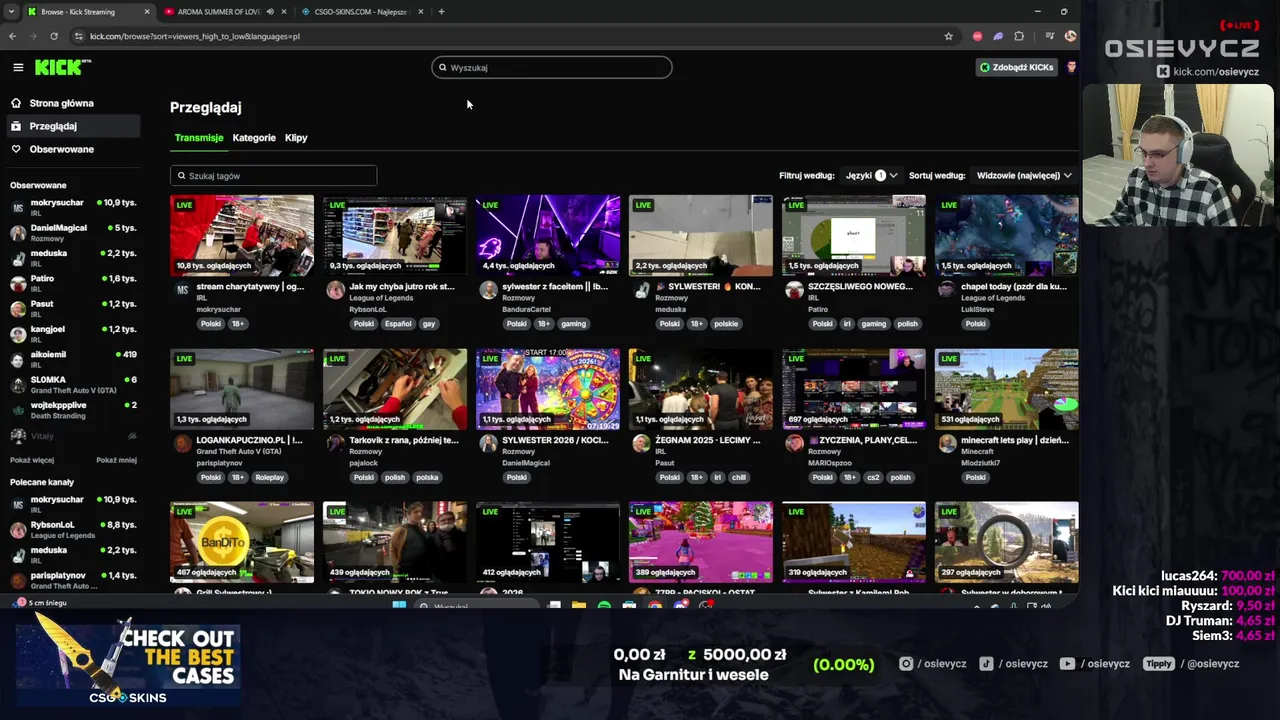Click wojtekppplive Death Stranding sidebar row
Viewport: 1280px width, 720px height.
73,410
